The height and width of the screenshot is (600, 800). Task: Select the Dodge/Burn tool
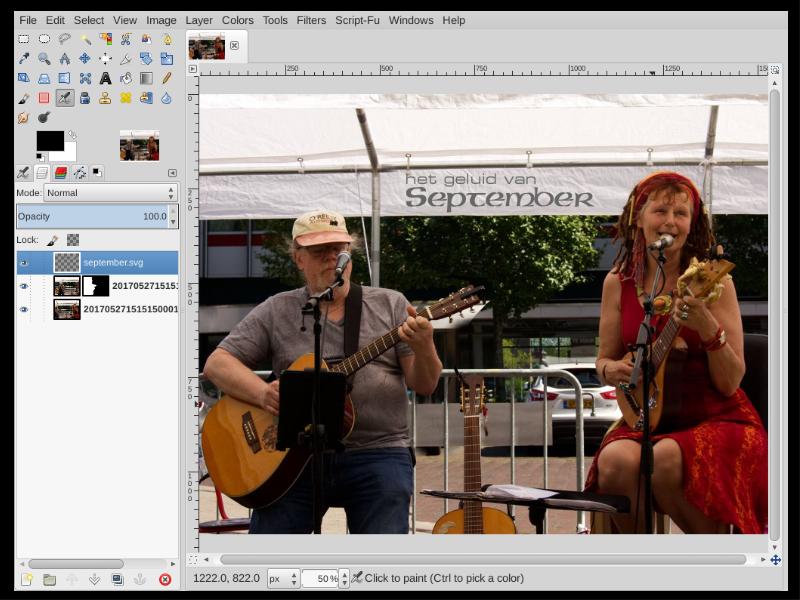(x=44, y=118)
